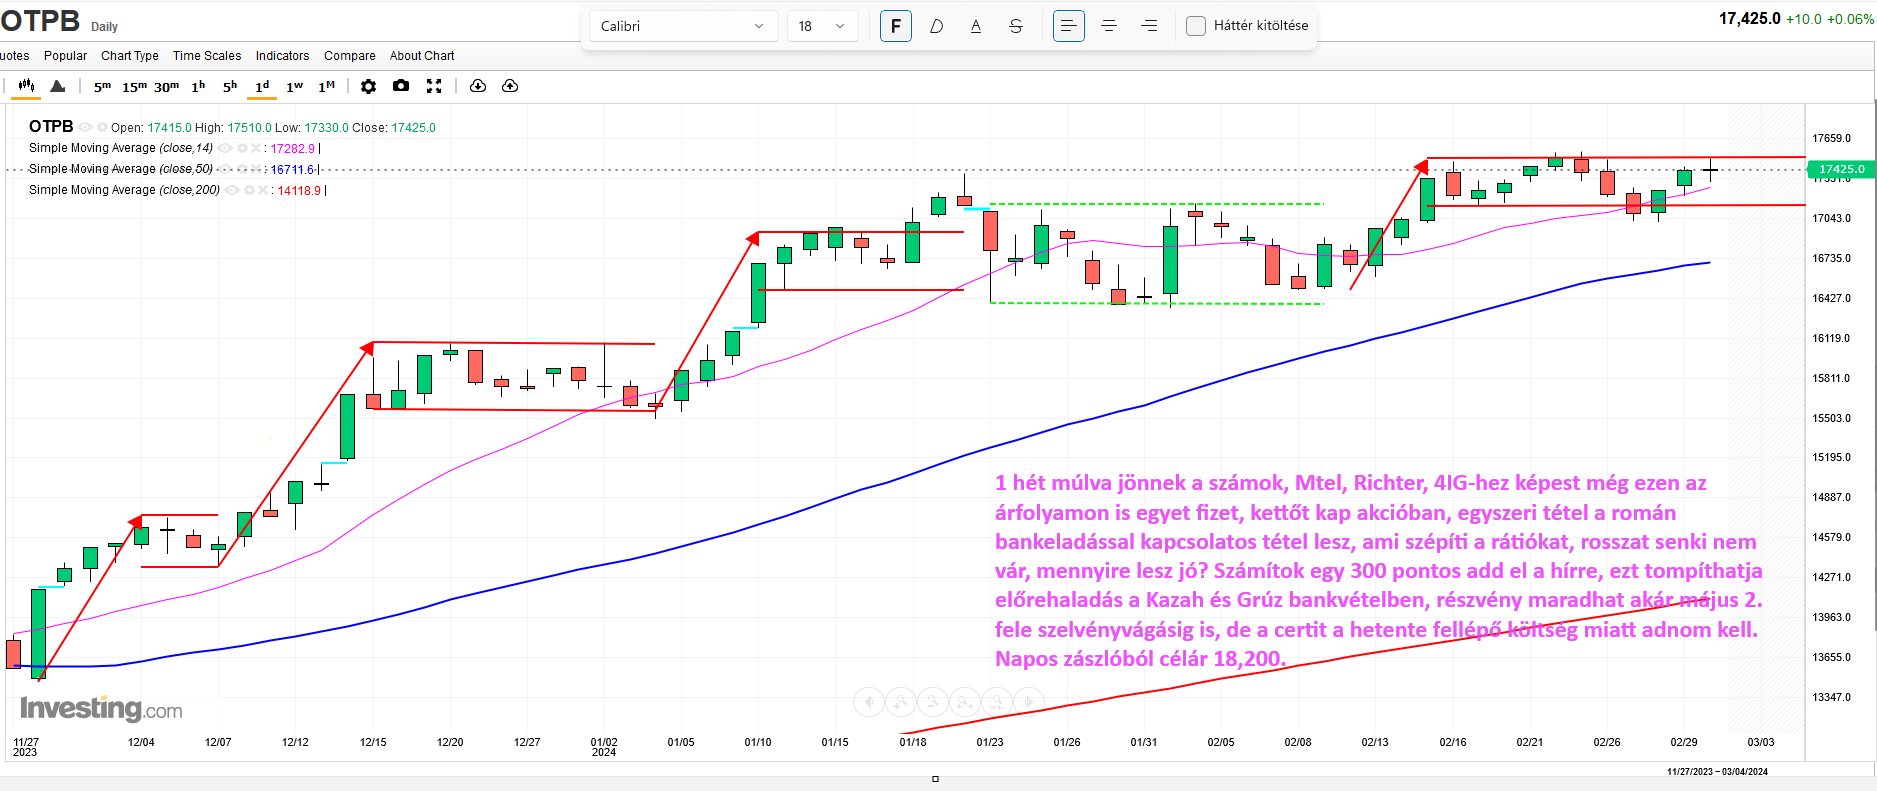Open the Calibri font dropdown
This screenshot has width=1877, height=791.
point(683,26)
